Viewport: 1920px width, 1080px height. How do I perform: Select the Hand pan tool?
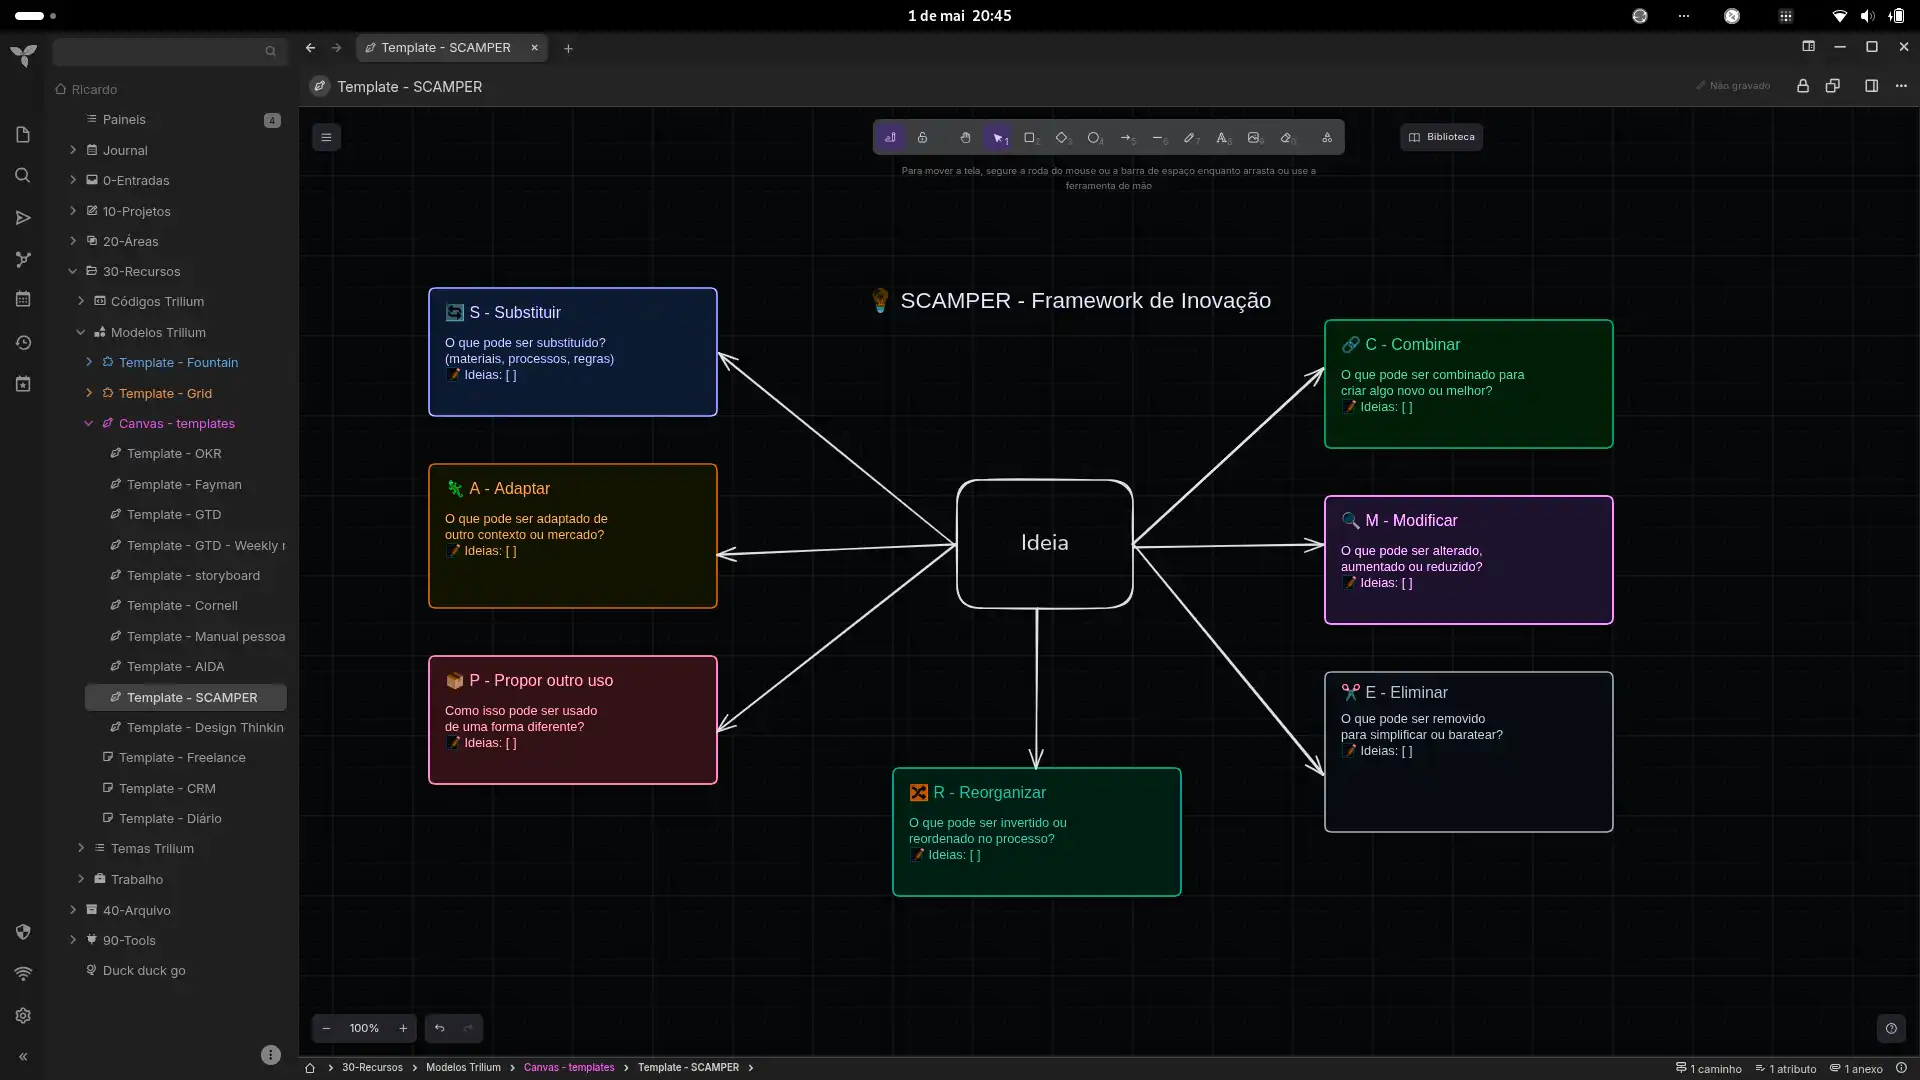coord(965,138)
